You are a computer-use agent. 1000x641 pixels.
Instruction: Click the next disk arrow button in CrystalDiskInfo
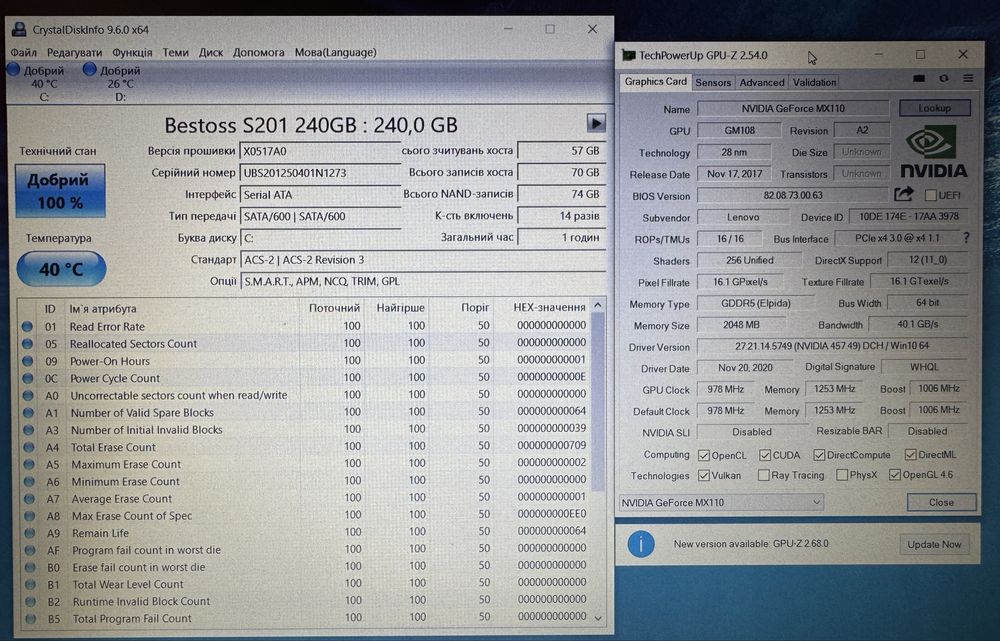pos(596,123)
